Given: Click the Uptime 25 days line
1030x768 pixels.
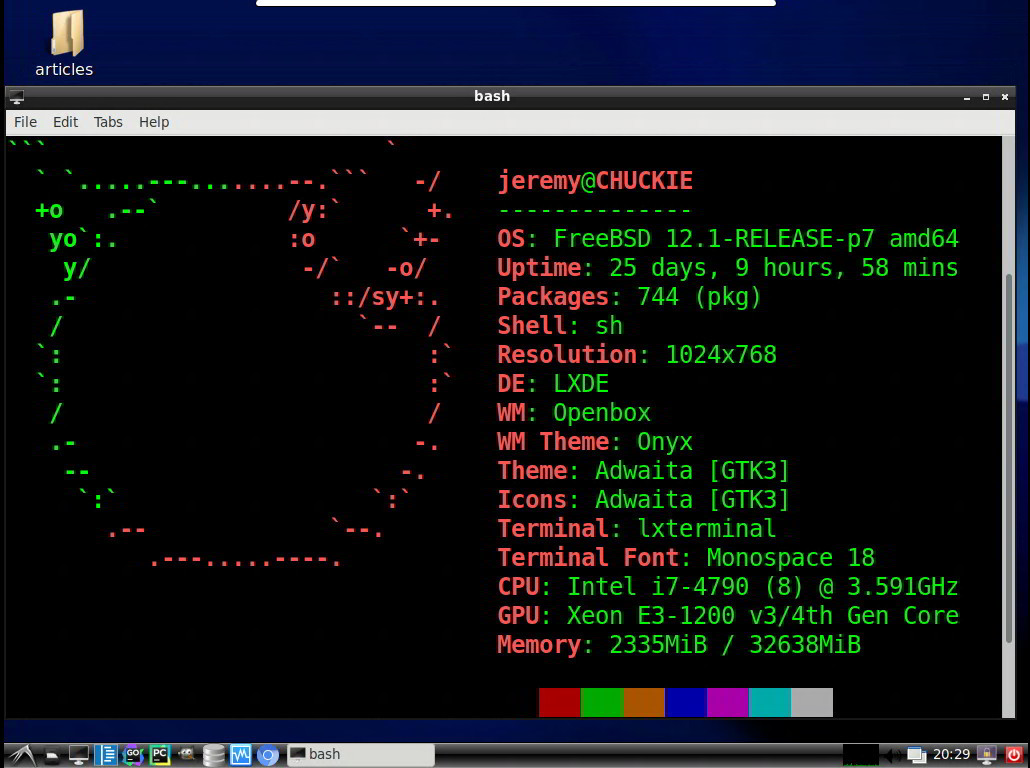Looking at the screenshot, I should pos(728,267).
